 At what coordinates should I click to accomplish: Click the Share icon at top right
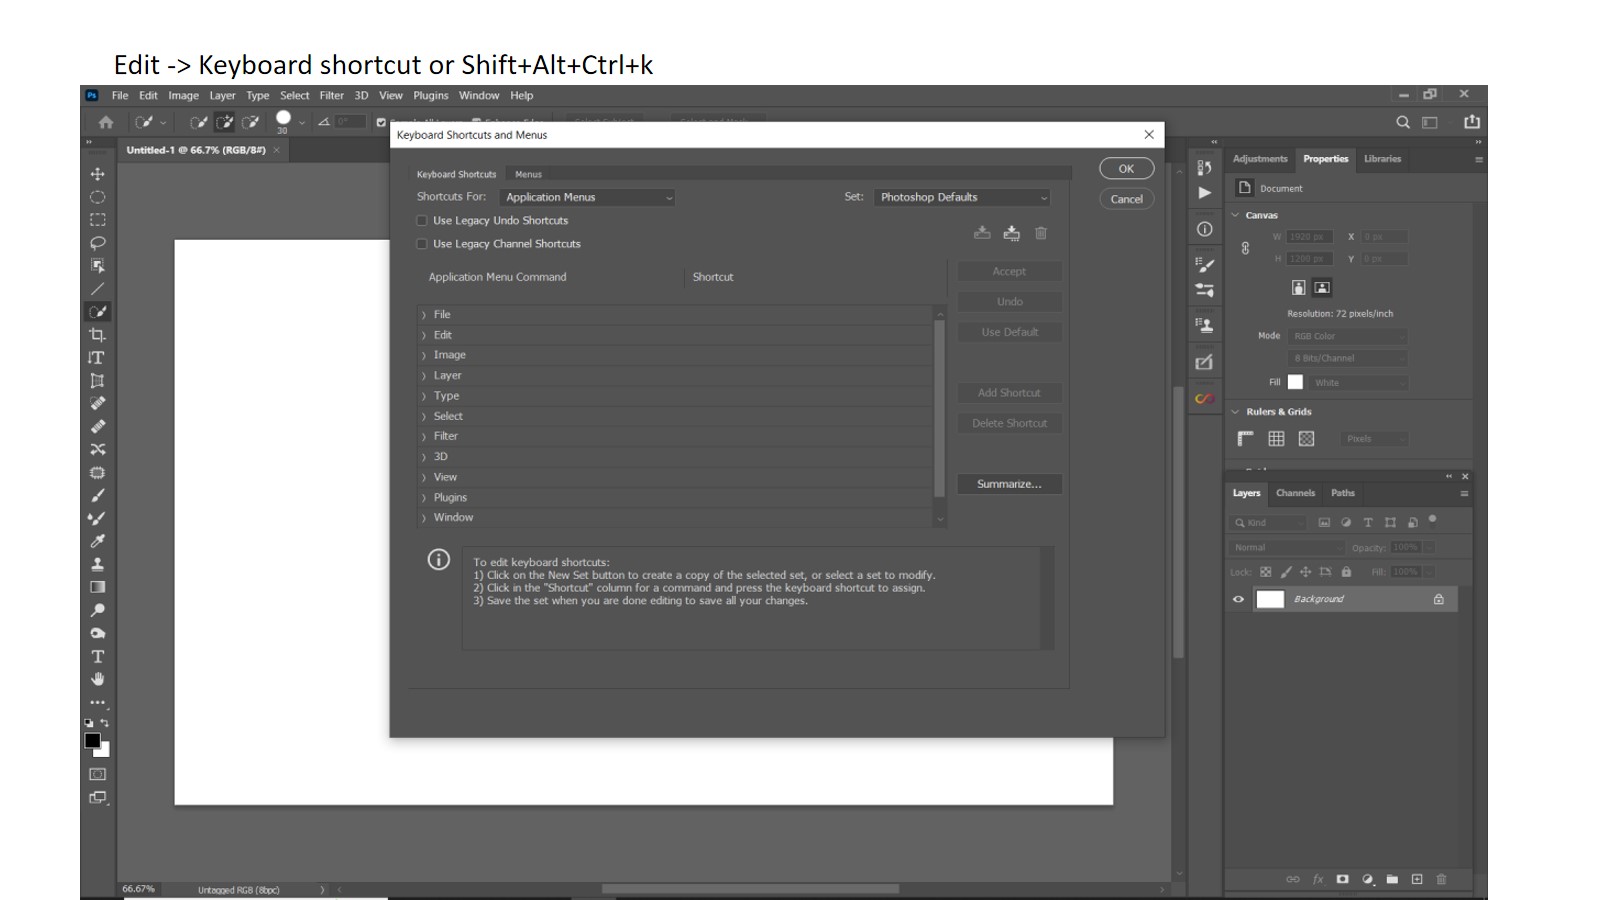pos(1472,122)
